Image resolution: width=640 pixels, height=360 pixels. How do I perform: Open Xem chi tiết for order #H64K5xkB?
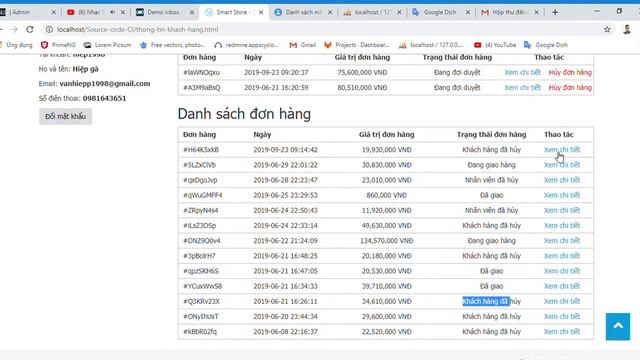coord(562,149)
